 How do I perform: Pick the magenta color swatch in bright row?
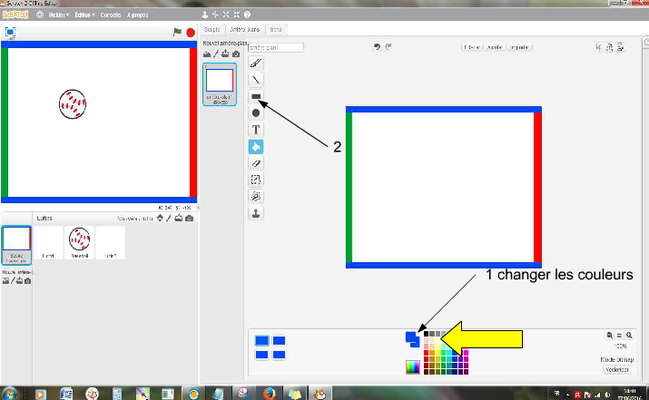tap(466, 353)
